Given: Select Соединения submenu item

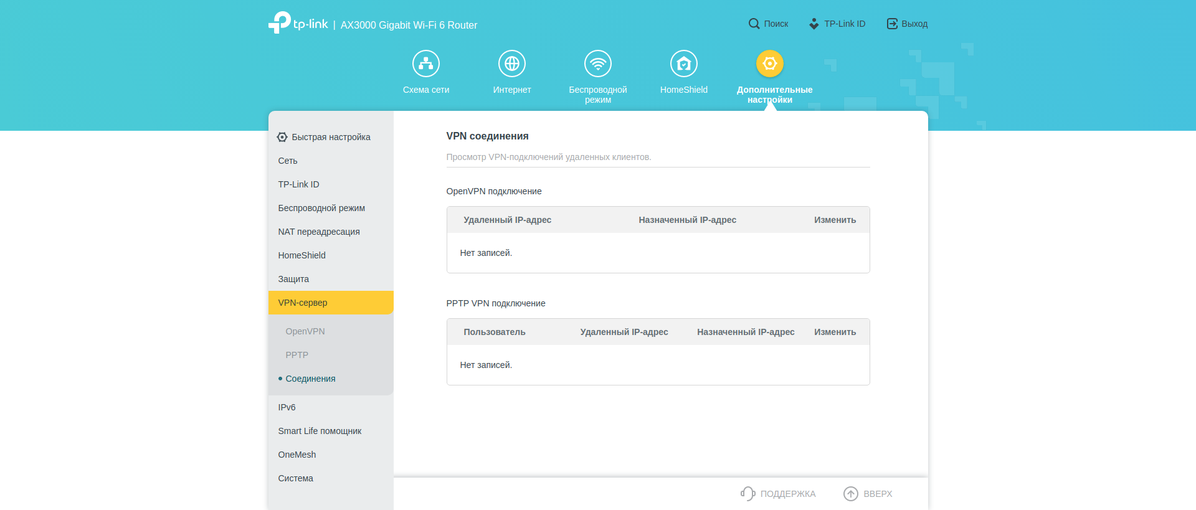Looking at the screenshot, I should pyautogui.click(x=310, y=379).
